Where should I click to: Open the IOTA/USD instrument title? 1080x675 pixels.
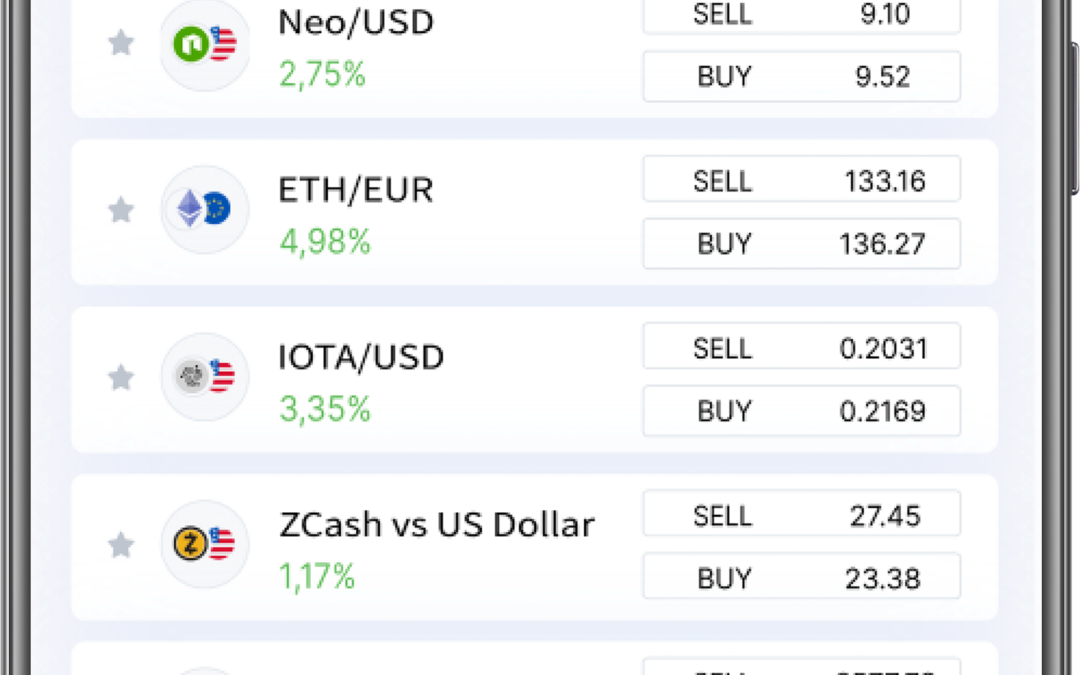[x=361, y=357]
